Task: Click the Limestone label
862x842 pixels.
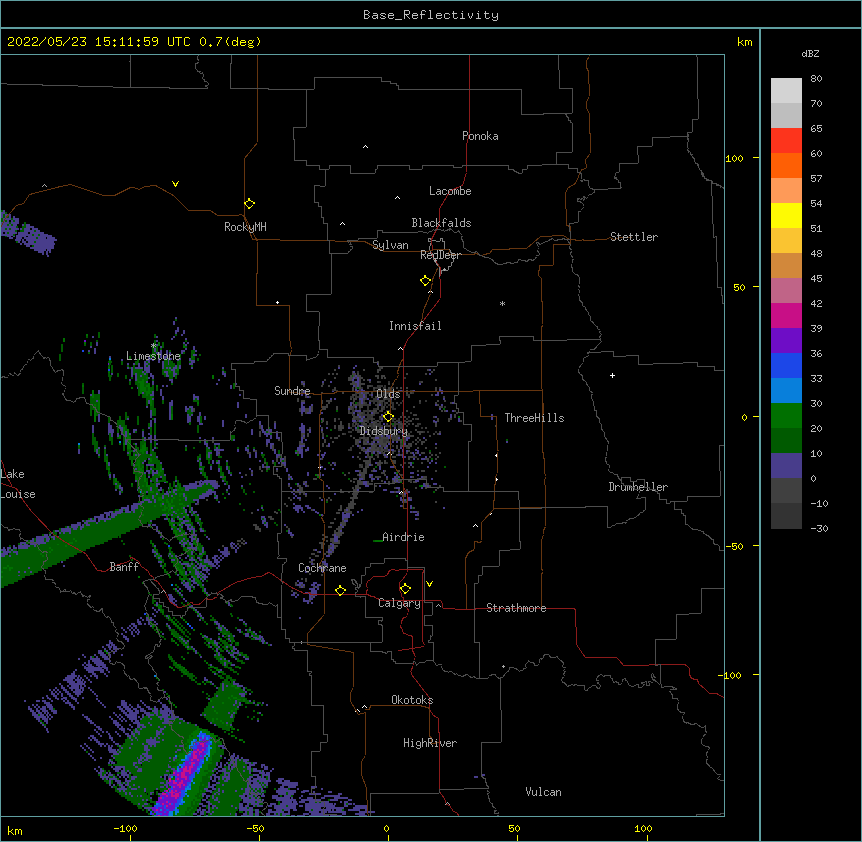Action: tap(153, 356)
